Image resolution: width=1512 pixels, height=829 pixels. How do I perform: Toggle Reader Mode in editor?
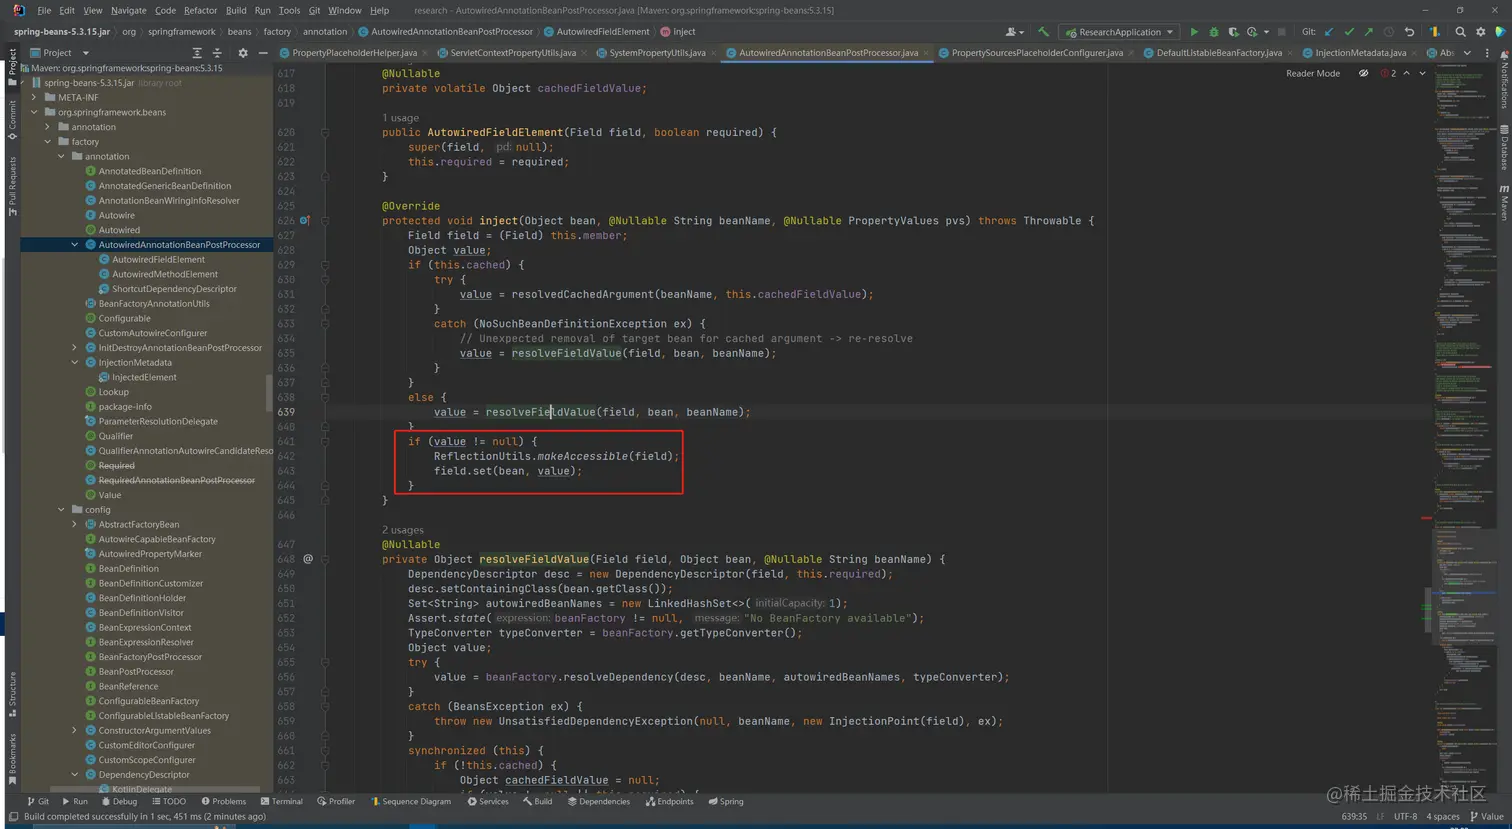click(1312, 73)
